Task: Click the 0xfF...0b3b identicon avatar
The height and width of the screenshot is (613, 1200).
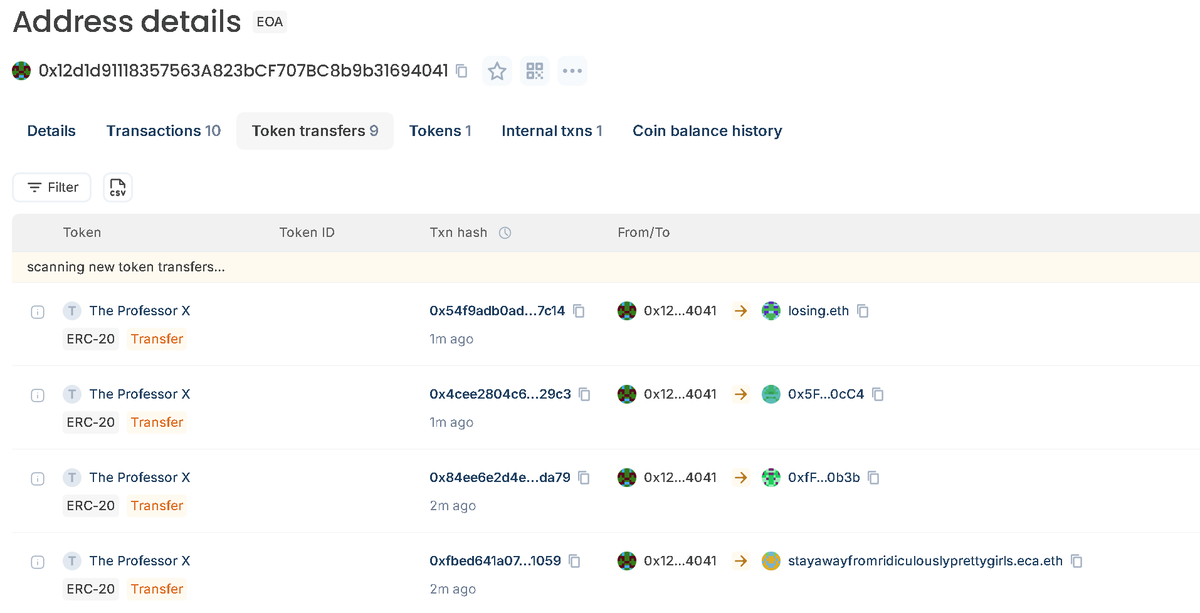Action: coord(771,477)
